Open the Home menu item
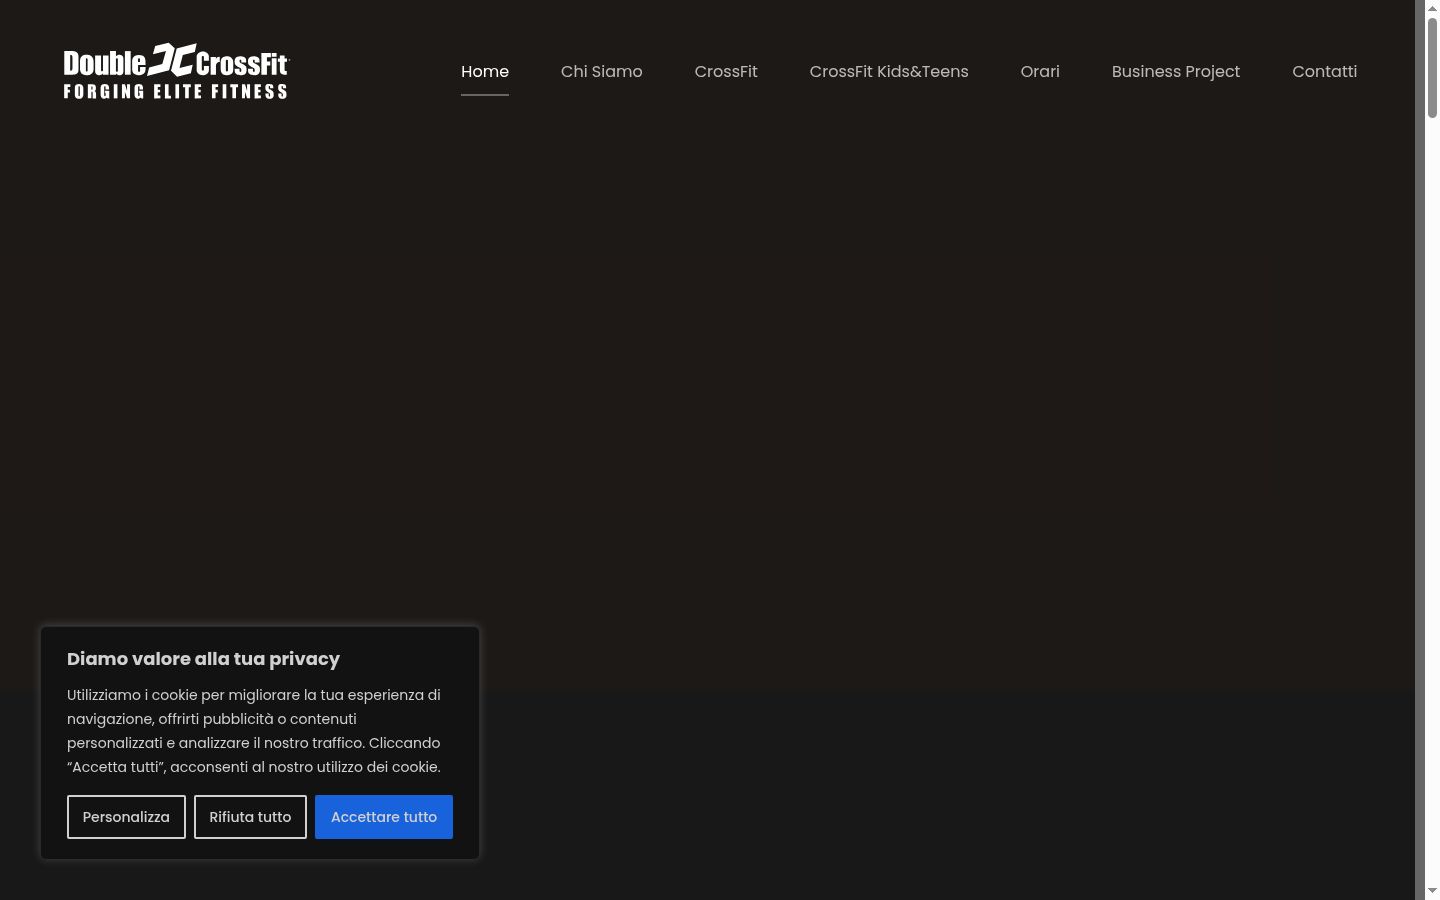The height and width of the screenshot is (900, 1440). pos(485,72)
